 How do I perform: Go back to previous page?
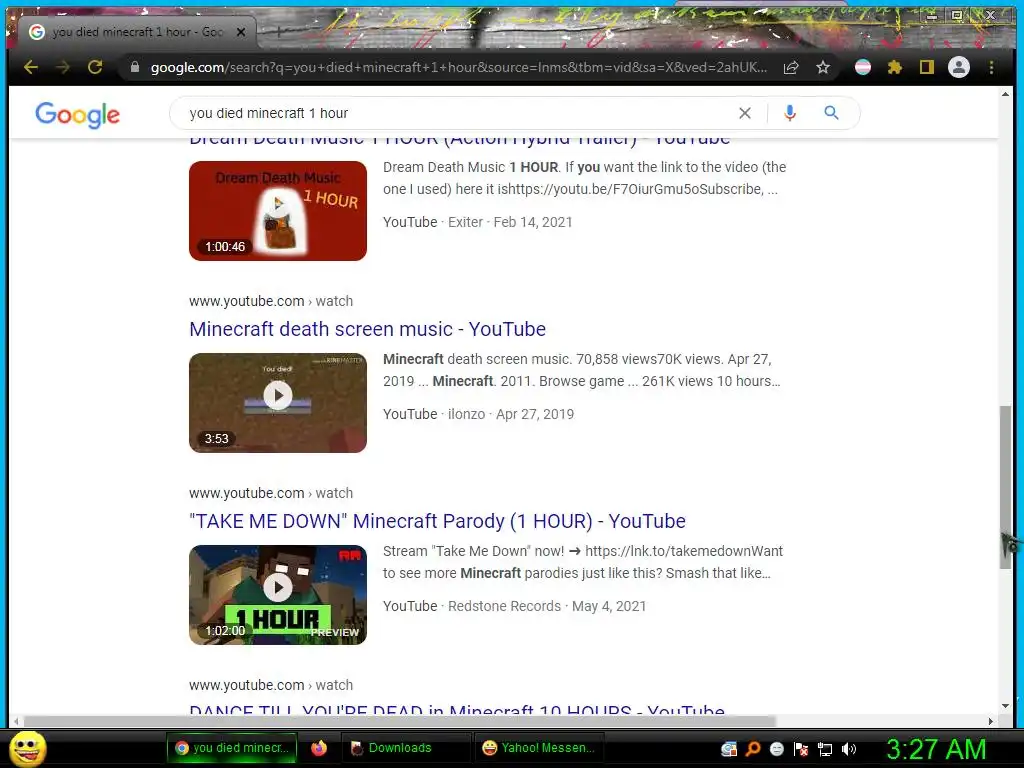(x=31, y=67)
